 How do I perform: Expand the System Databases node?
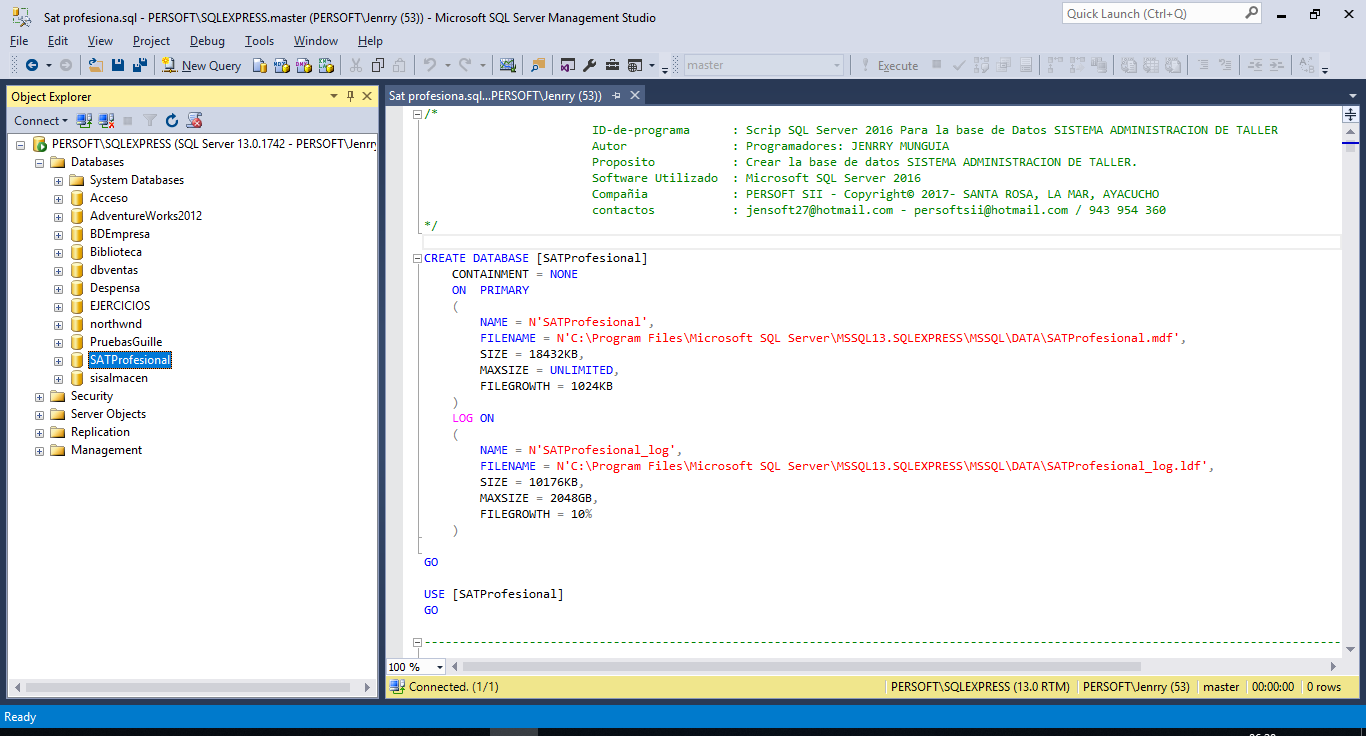(x=59, y=180)
